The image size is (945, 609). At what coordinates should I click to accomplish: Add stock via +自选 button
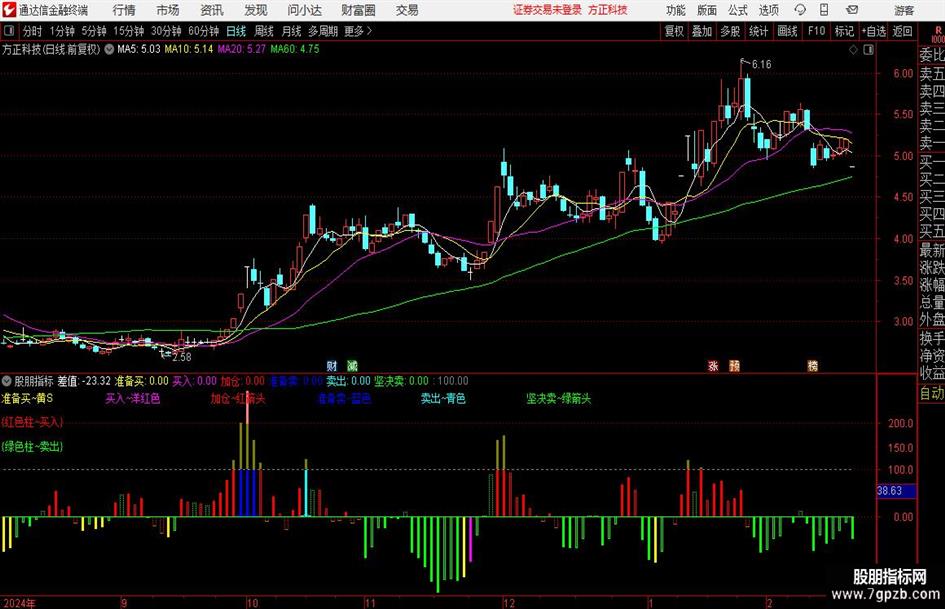coord(873,31)
